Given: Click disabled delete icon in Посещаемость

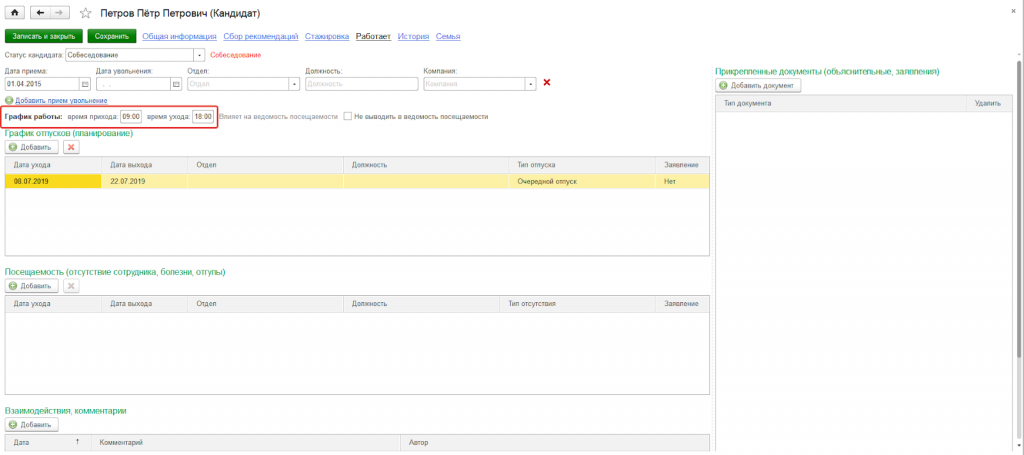Looking at the screenshot, I should [x=71, y=286].
